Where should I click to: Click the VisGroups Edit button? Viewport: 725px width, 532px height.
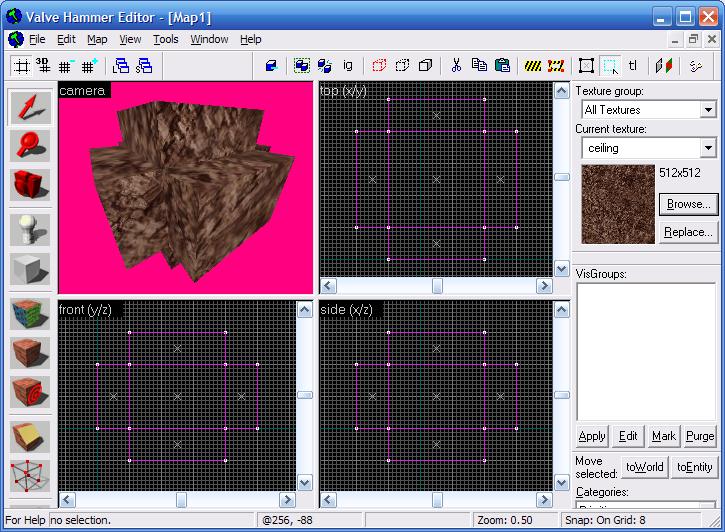coord(628,436)
